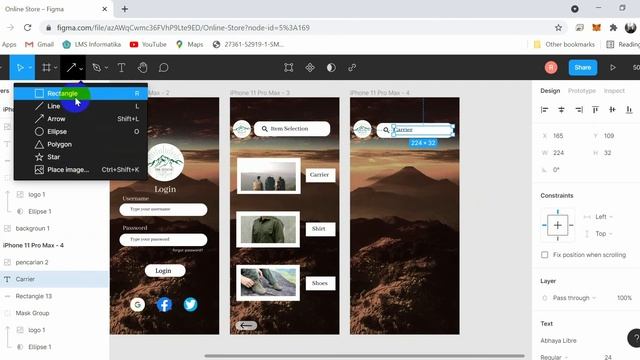Click the Align bottom icon
This screenshot has height=360, width=640.
[x=629, y=110]
